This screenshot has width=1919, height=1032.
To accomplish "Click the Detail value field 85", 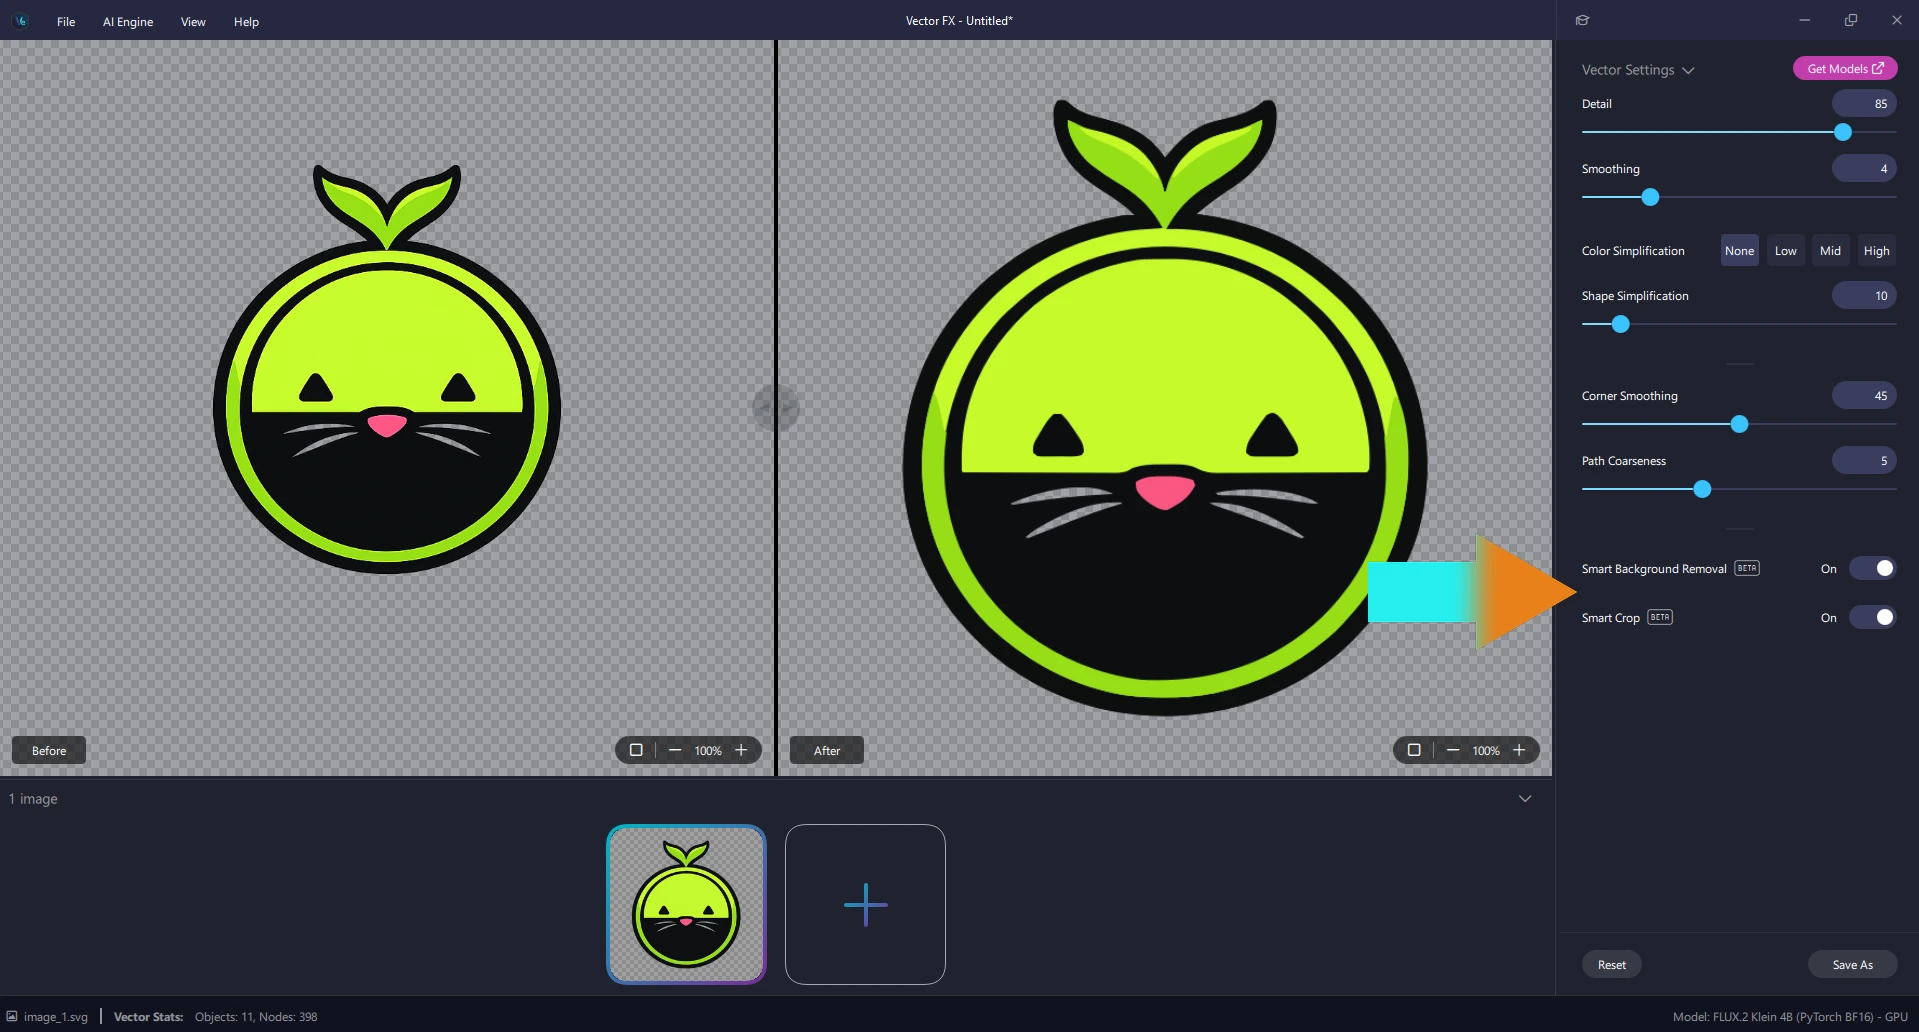I will (x=1864, y=104).
